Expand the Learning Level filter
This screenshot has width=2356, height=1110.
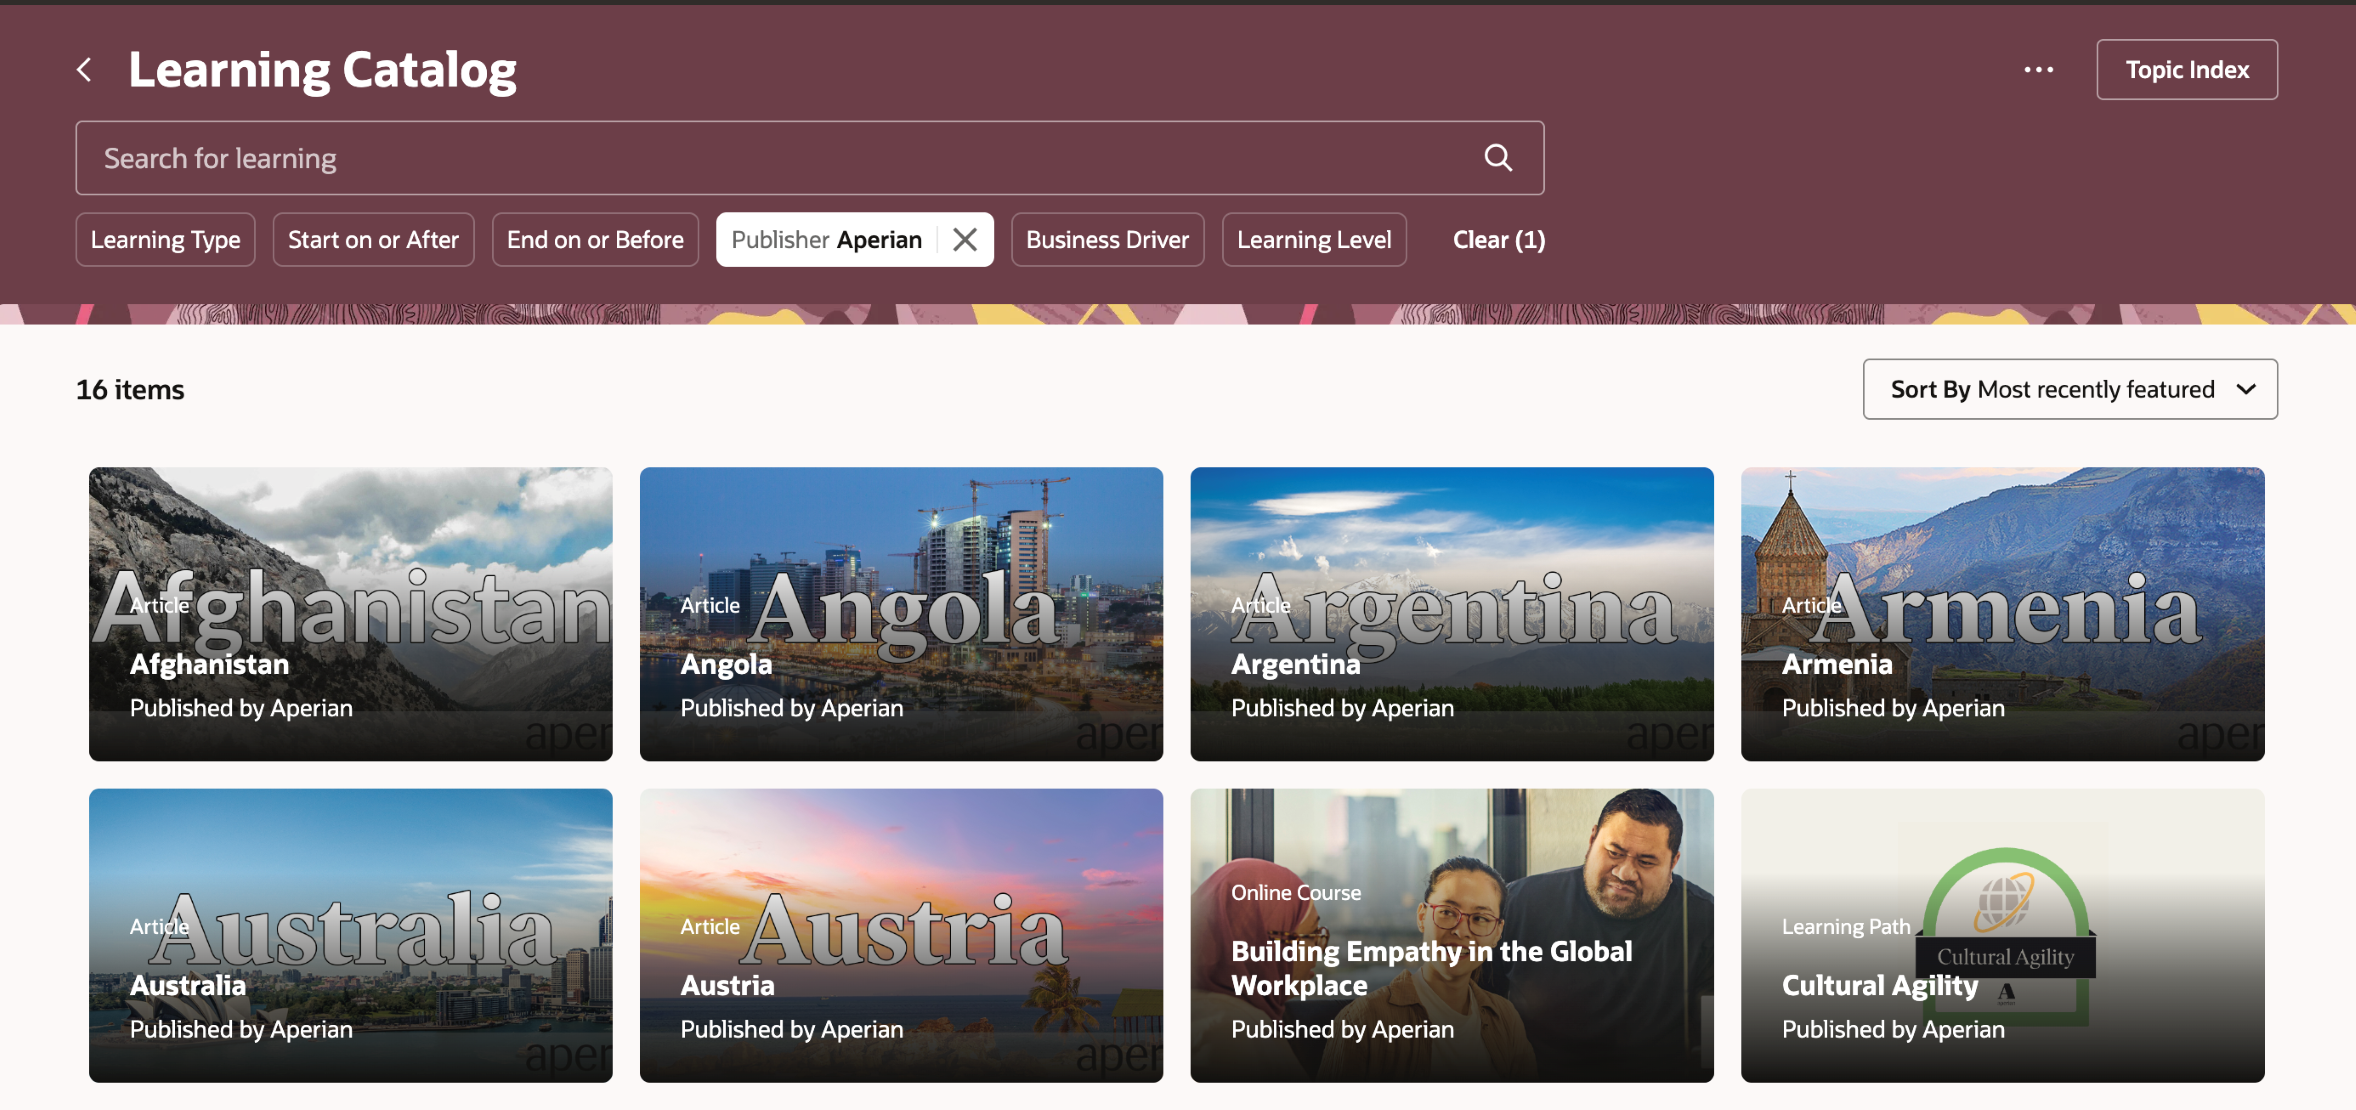tap(1313, 240)
